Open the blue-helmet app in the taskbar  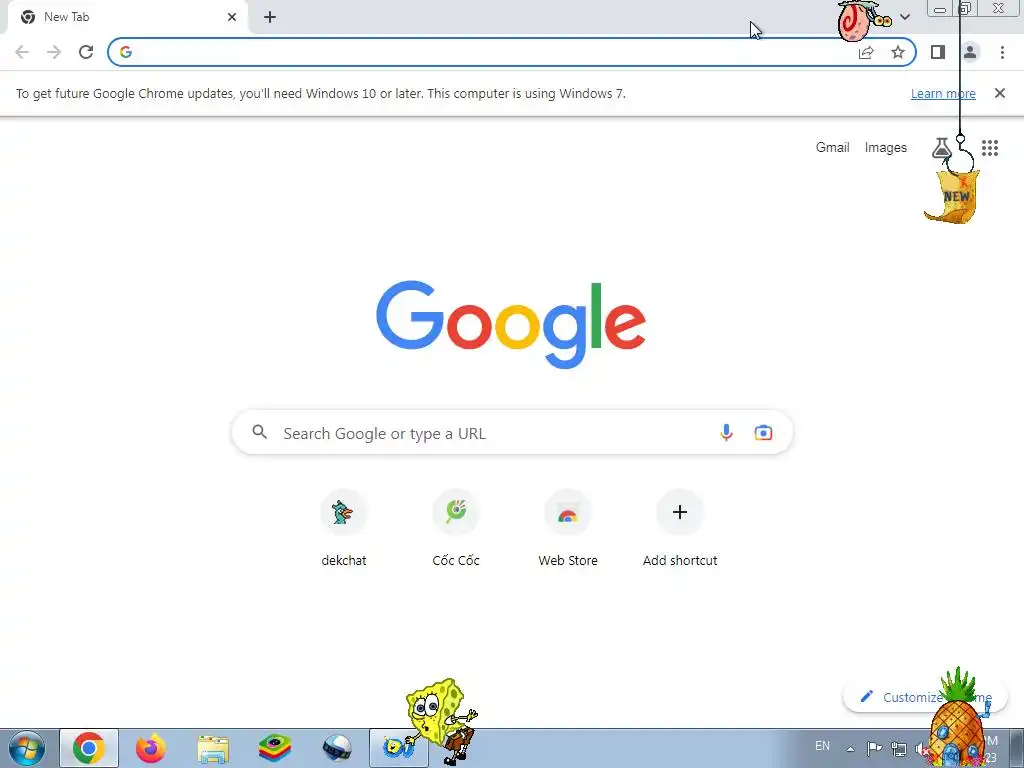(337, 748)
